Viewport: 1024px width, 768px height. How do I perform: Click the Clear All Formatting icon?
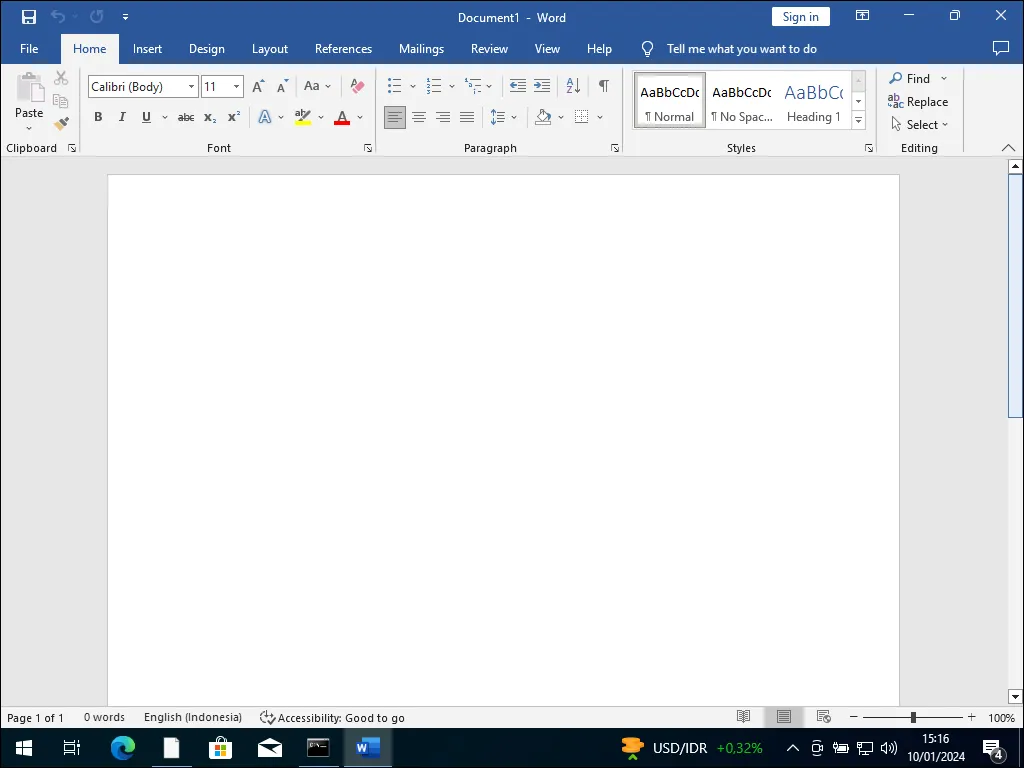[x=357, y=87]
